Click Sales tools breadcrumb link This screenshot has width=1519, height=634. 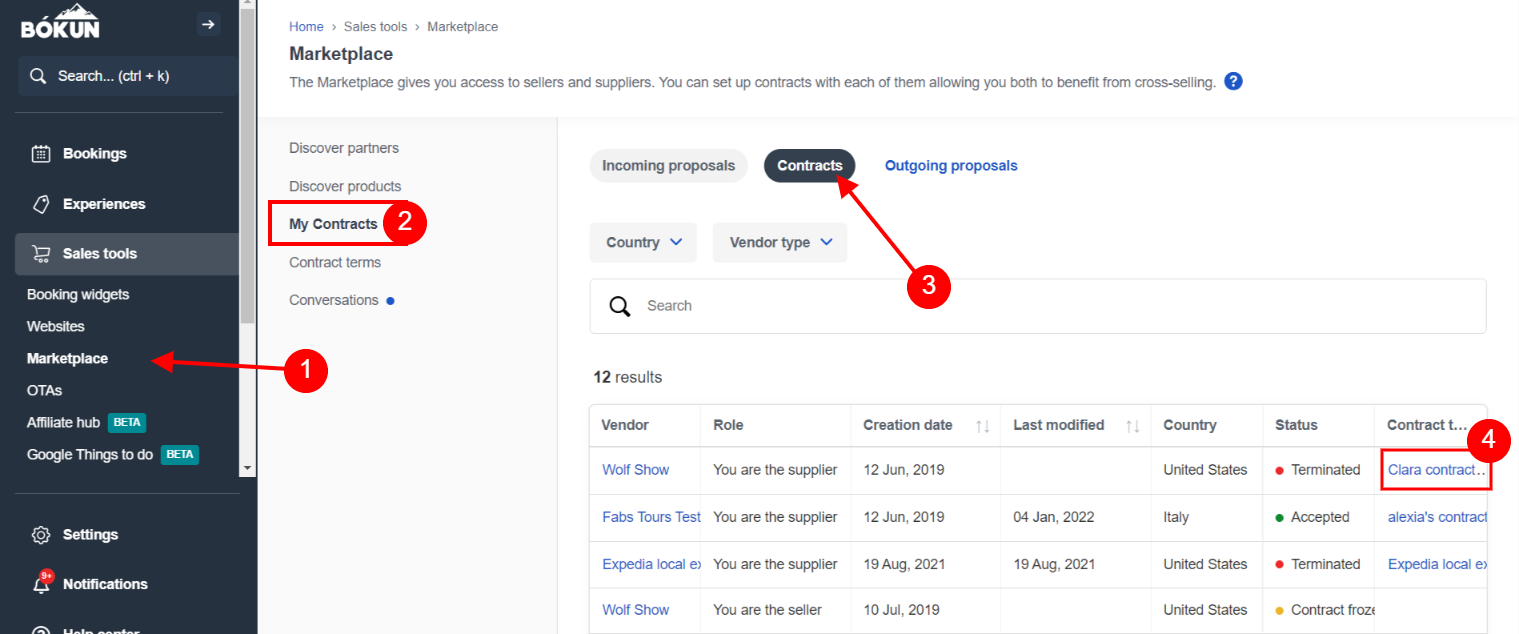(x=375, y=27)
